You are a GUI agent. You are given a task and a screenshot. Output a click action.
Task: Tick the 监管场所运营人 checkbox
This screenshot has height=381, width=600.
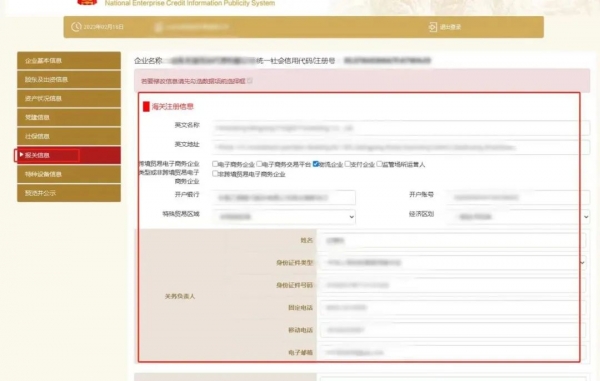click(379, 164)
